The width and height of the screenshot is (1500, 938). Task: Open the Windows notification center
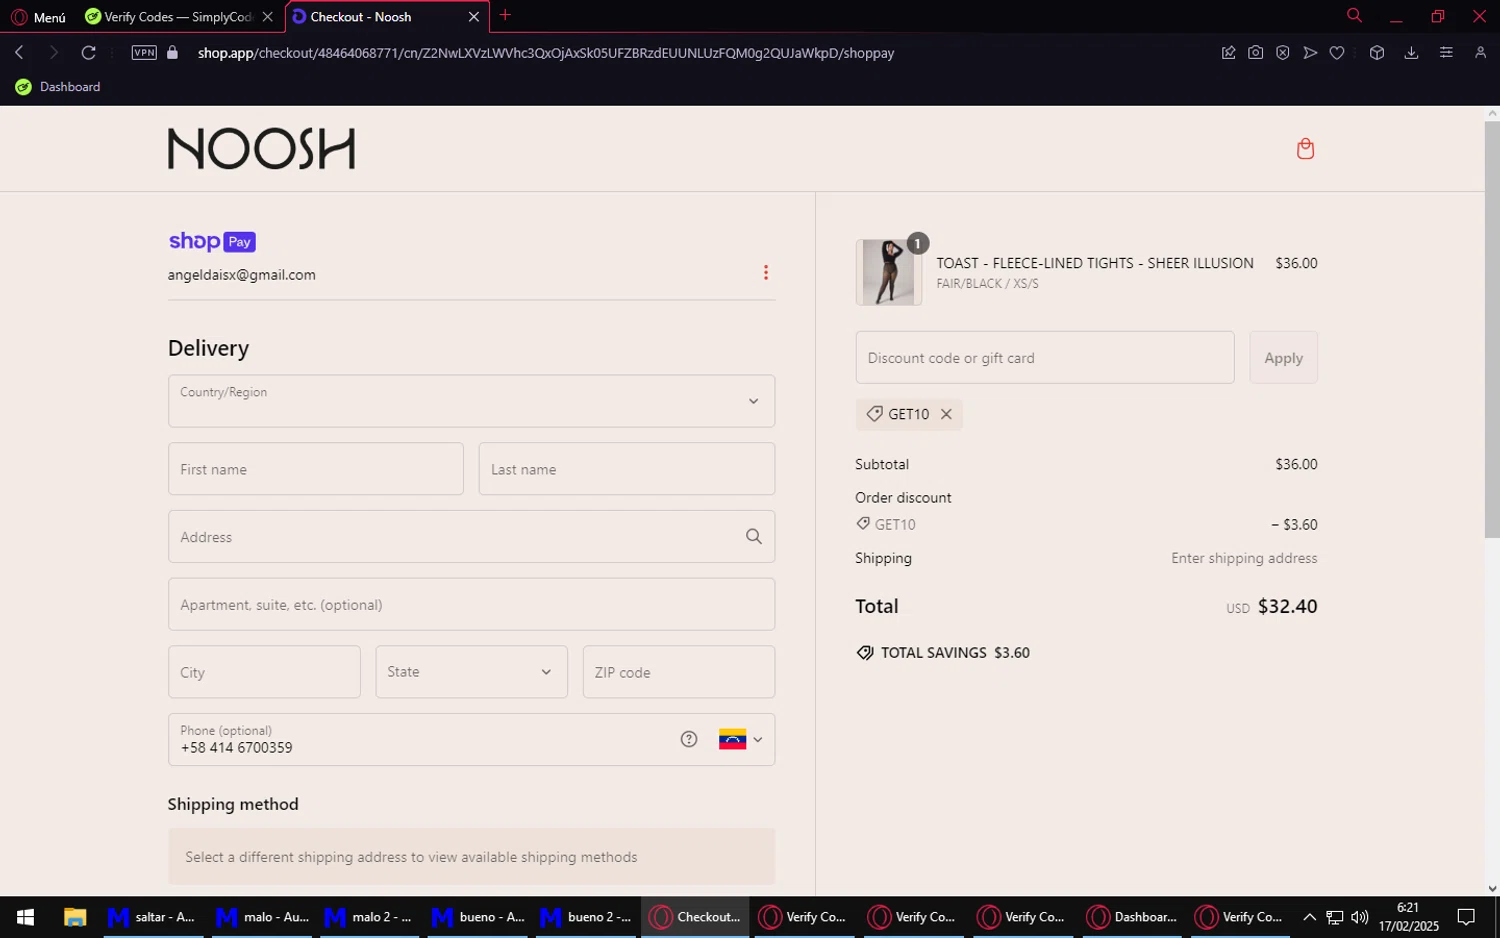[1466, 917]
